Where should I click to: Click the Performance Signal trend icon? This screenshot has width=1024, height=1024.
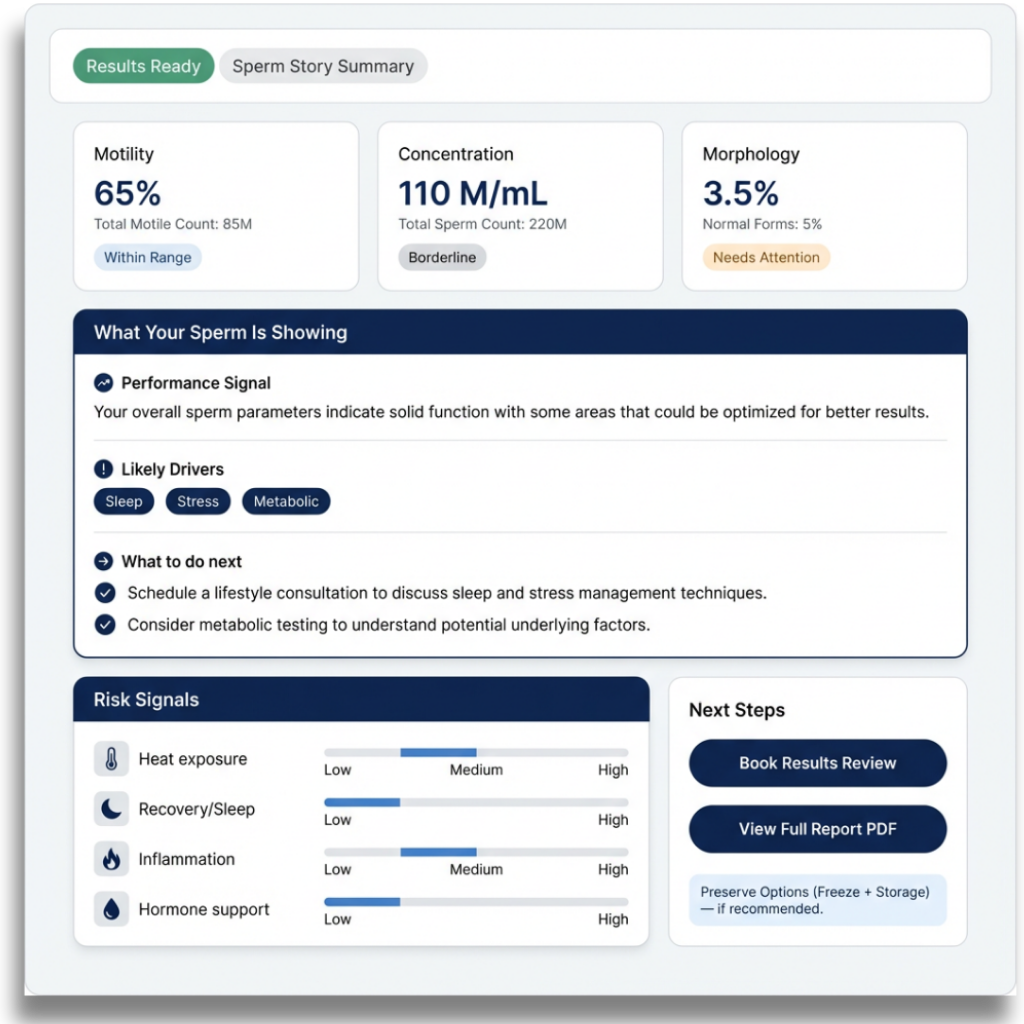103,383
